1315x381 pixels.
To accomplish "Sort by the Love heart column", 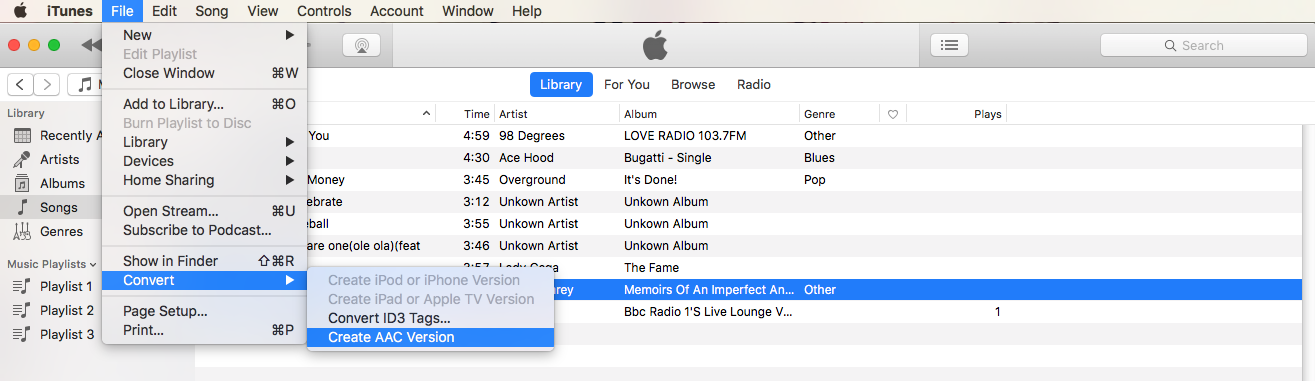I will pos(893,114).
